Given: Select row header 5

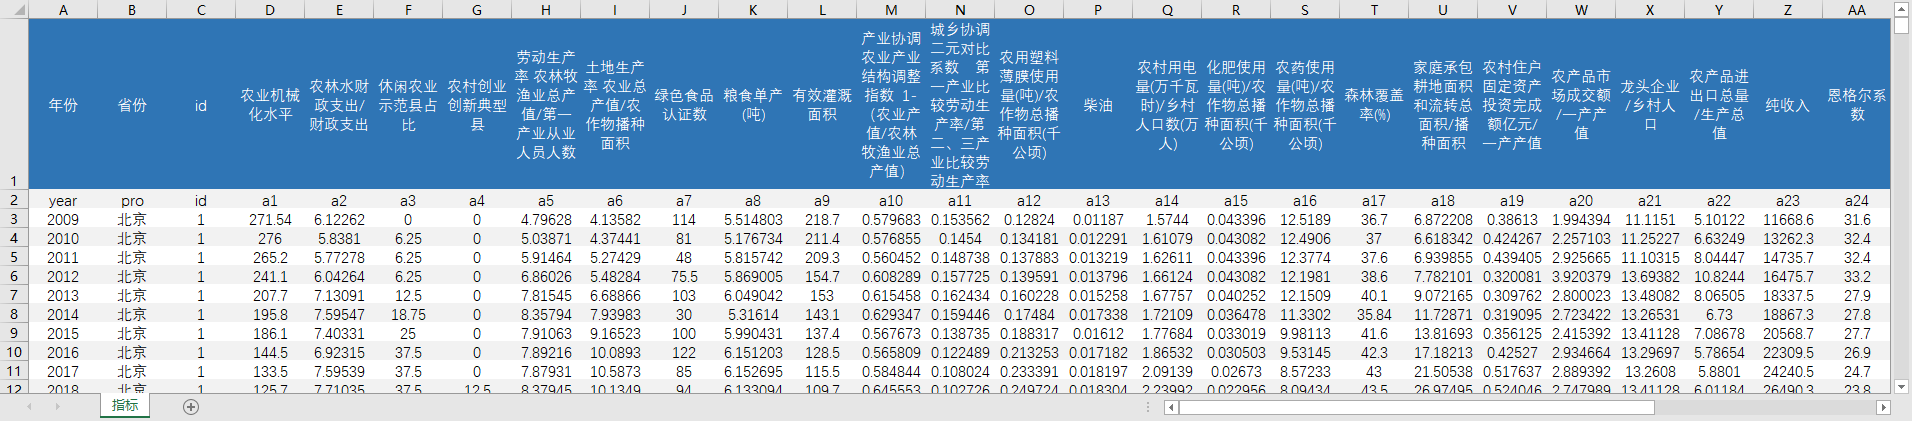Looking at the screenshot, I should 14,257.
